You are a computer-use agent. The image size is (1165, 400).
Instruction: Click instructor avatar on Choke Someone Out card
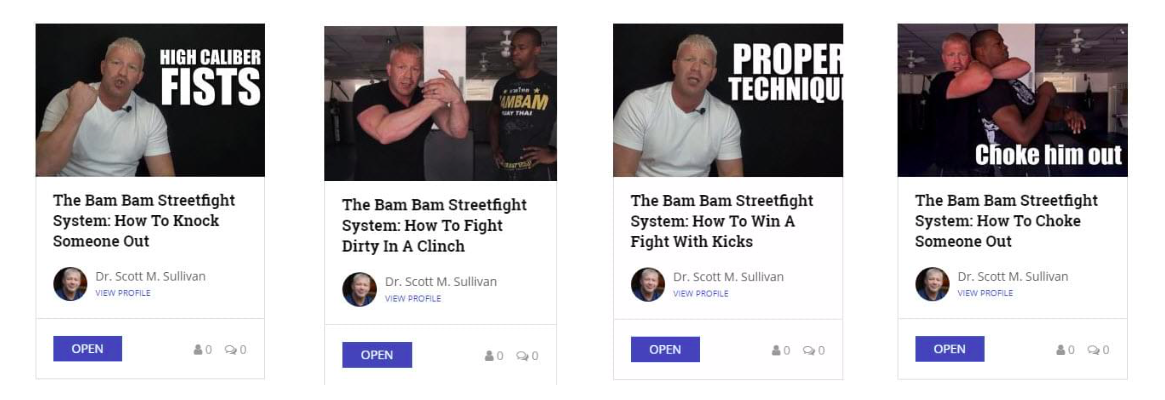tap(932, 284)
